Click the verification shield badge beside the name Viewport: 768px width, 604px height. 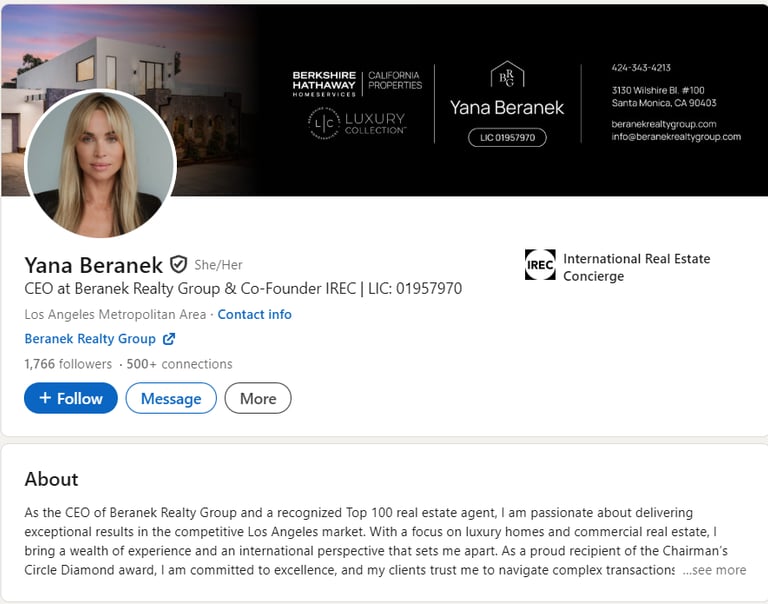pyautogui.click(x=178, y=265)
